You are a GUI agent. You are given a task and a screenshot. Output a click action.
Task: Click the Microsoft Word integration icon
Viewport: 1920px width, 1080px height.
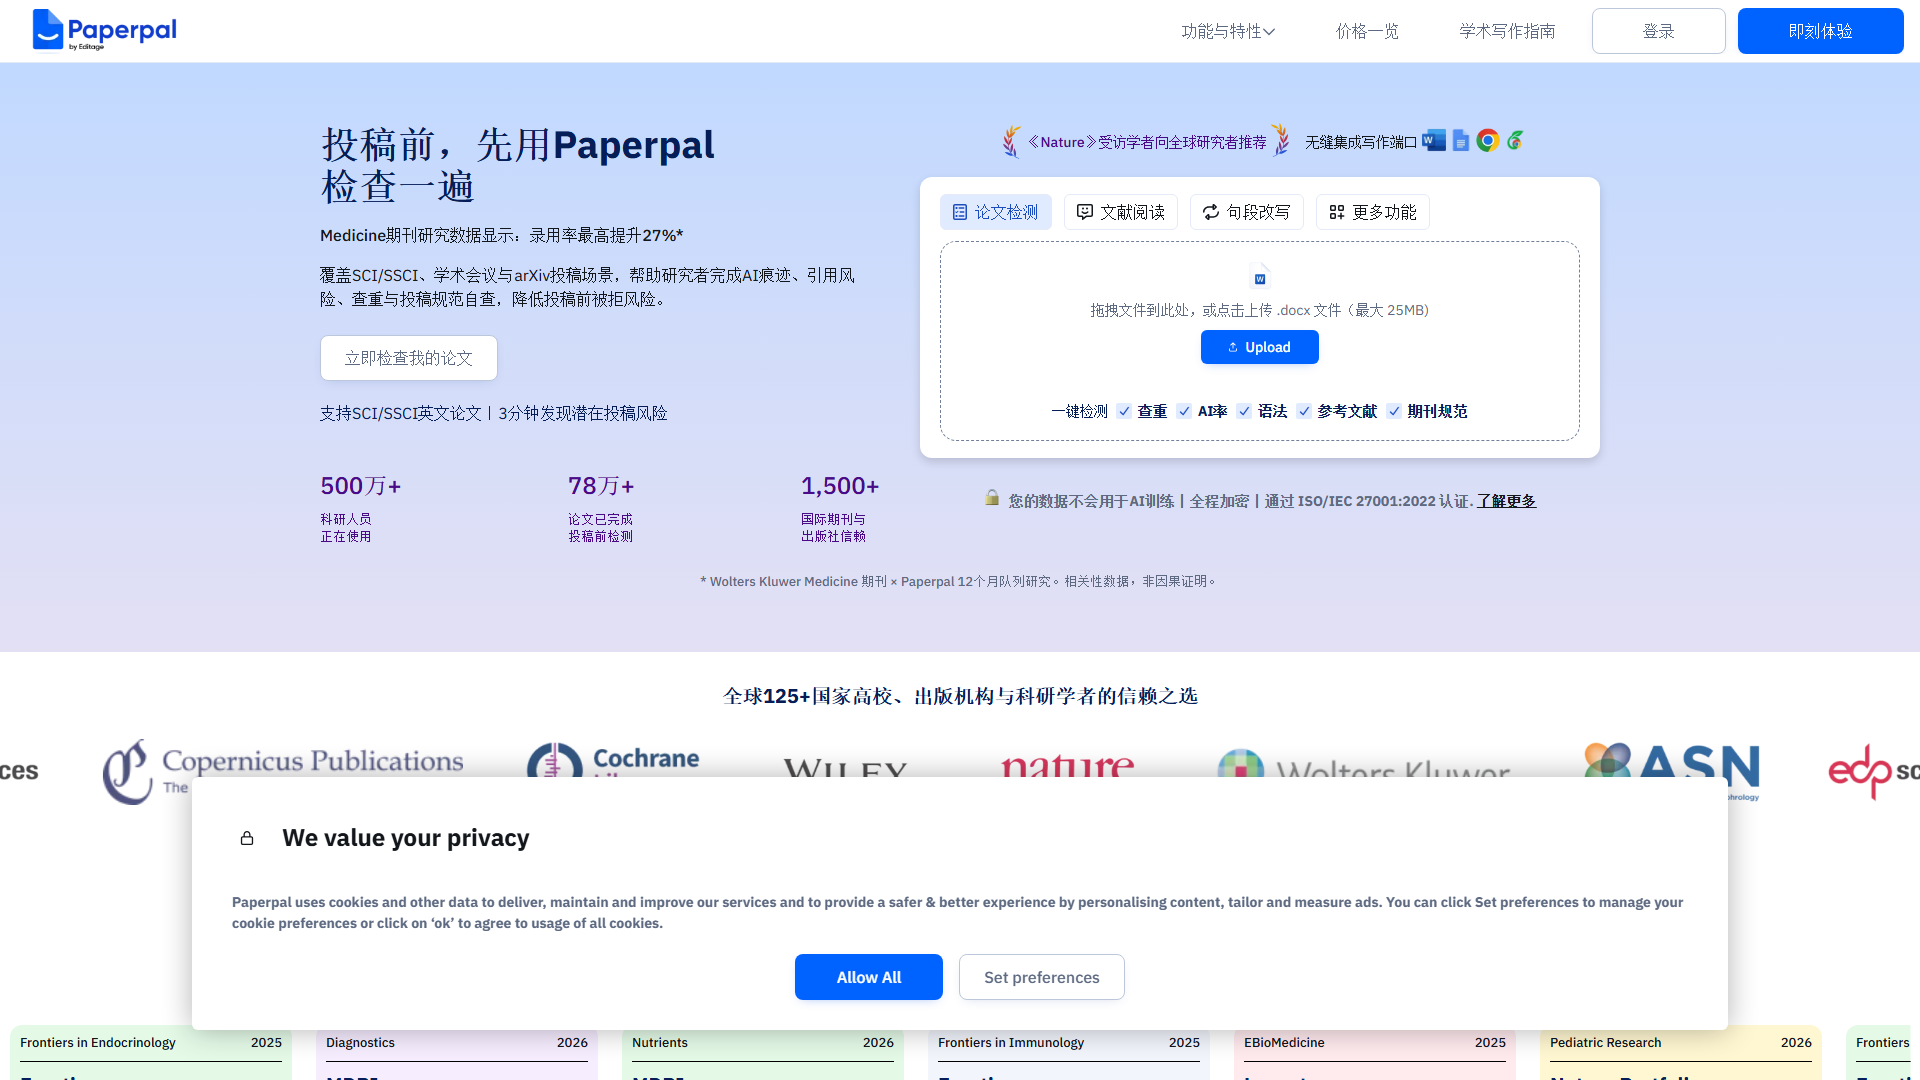pos(1434,141)
